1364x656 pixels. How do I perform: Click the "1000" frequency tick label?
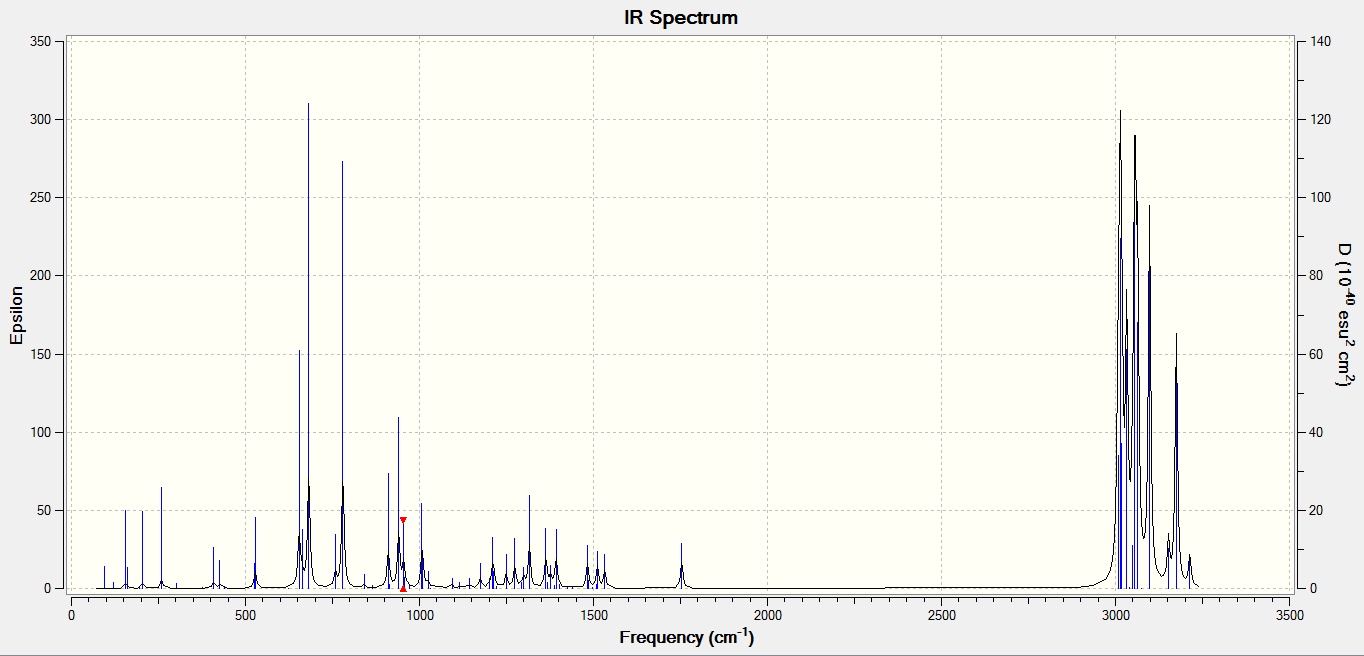(419, 613)
